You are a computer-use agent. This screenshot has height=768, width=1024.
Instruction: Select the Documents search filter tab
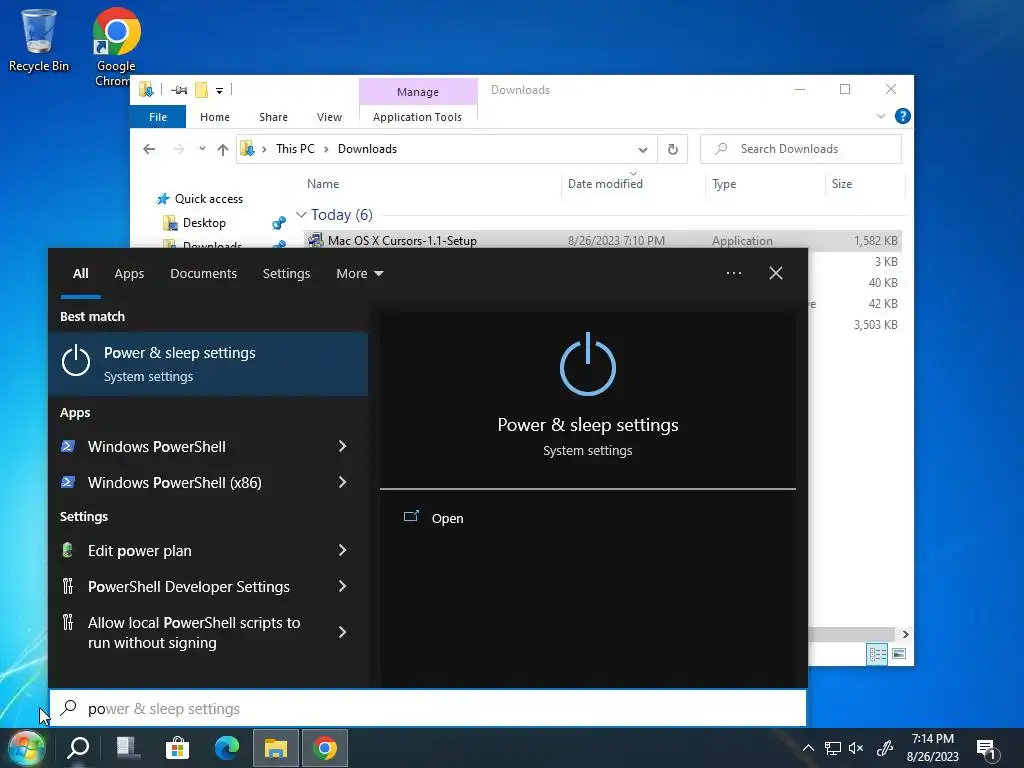(203, 274)
